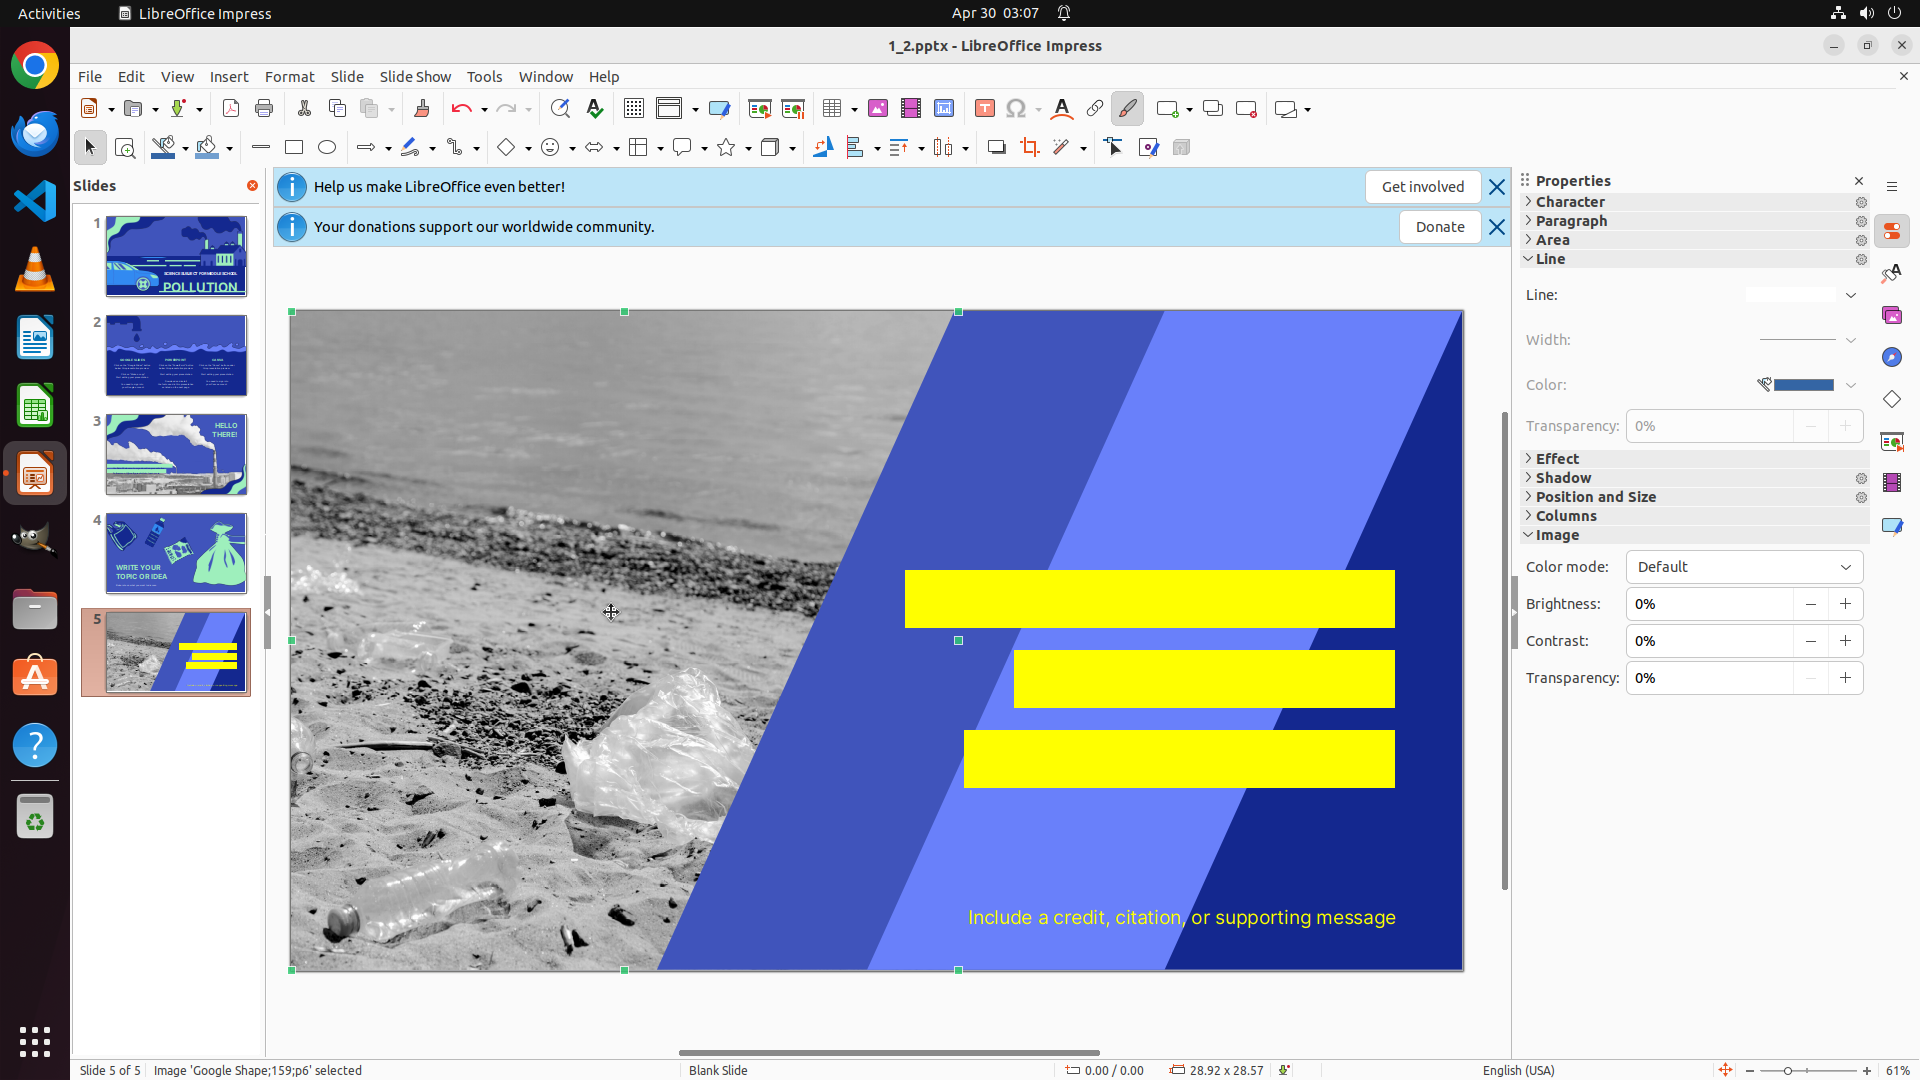
Task: Click the Donate button
Action: click(x=1440, y=227)
